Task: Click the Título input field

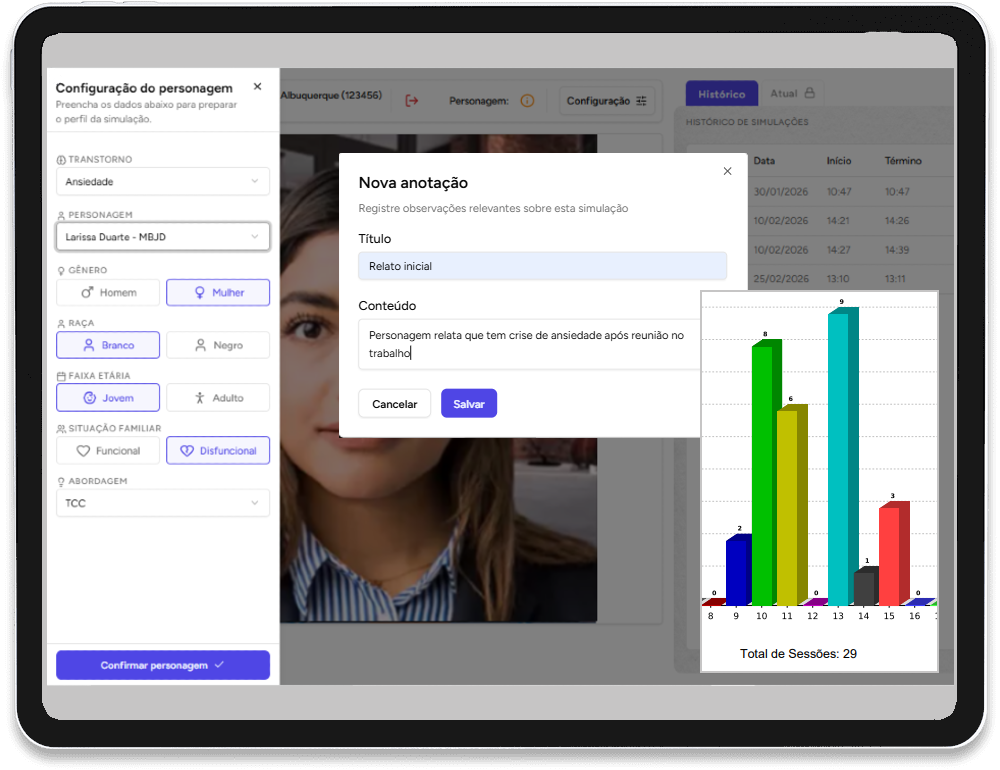Action: 542,266
